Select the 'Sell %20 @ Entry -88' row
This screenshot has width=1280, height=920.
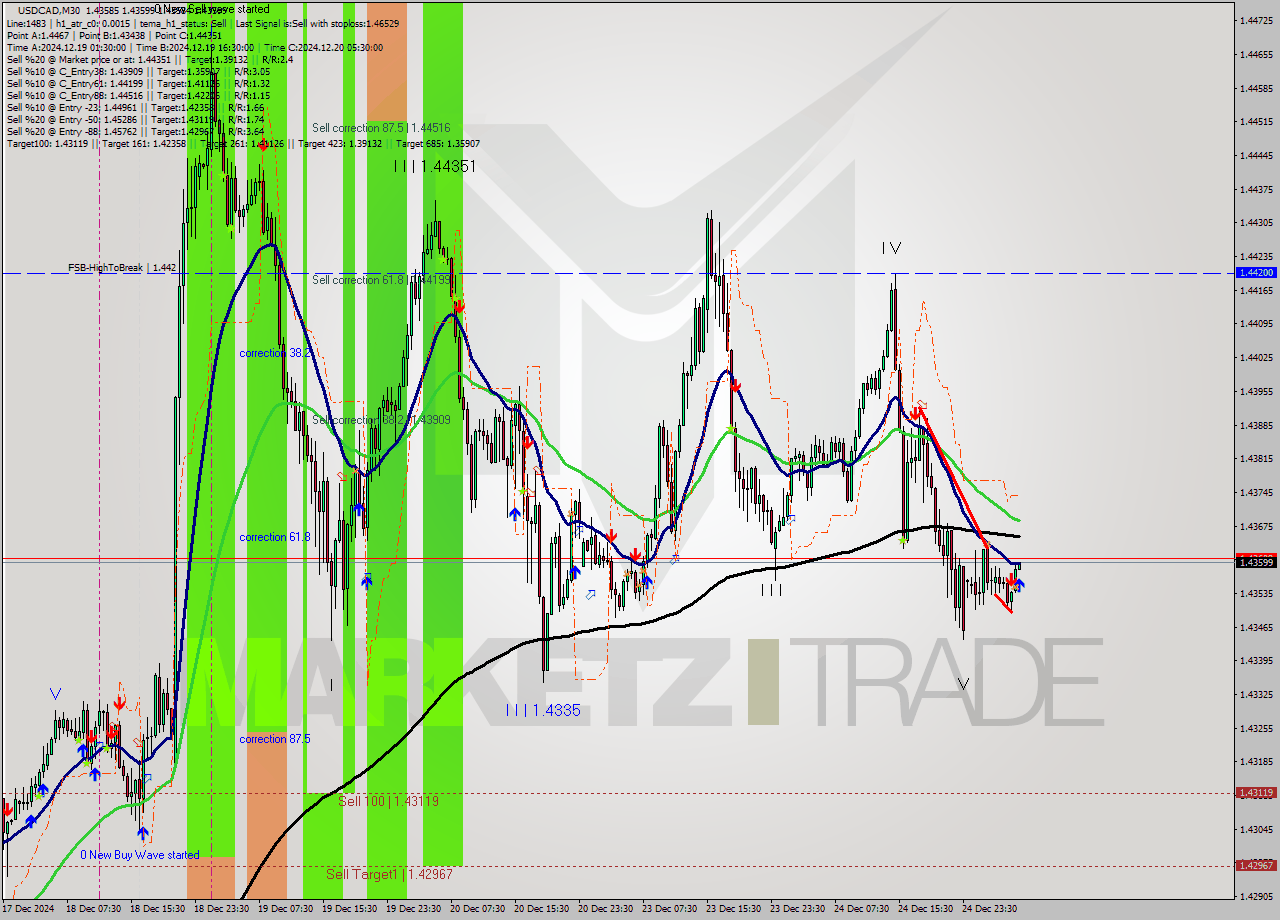[136, 131]
